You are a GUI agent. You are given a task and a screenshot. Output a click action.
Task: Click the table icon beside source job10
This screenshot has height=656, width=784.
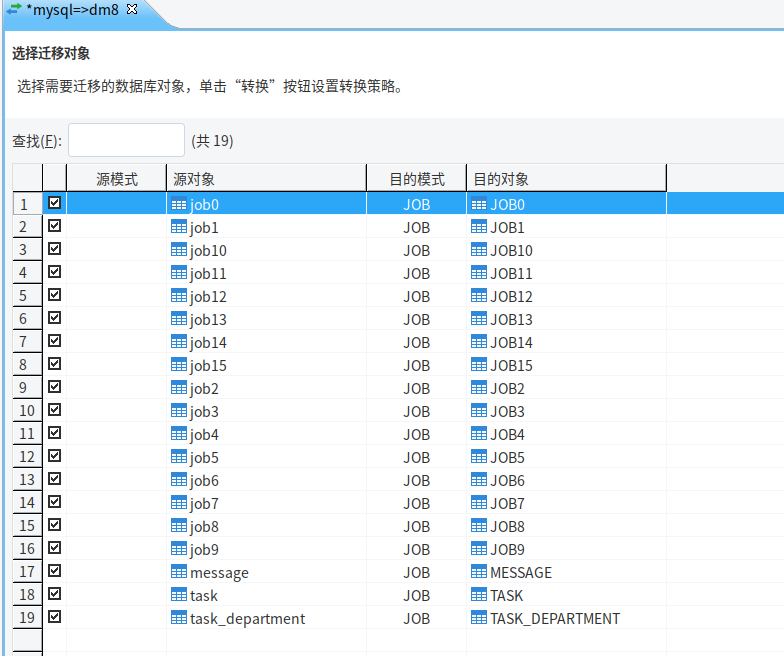(x=178, y=250)
